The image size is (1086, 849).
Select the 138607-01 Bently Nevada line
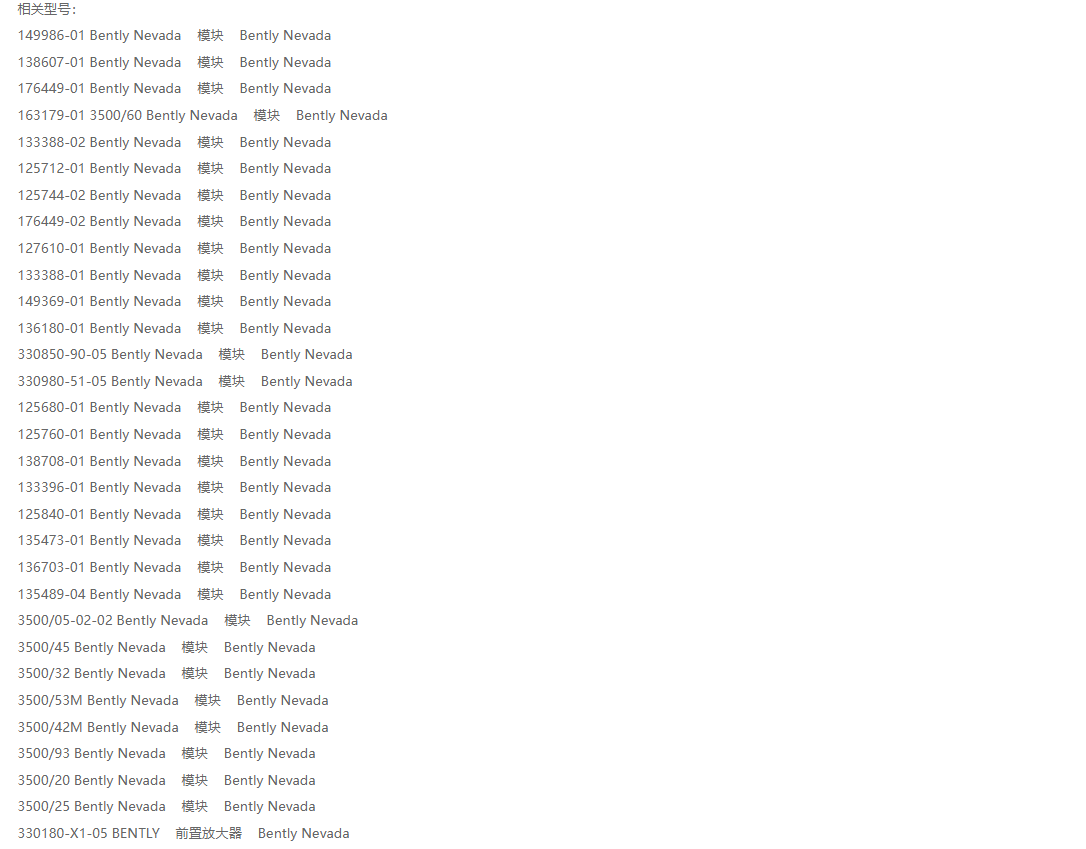coord(175,62)
